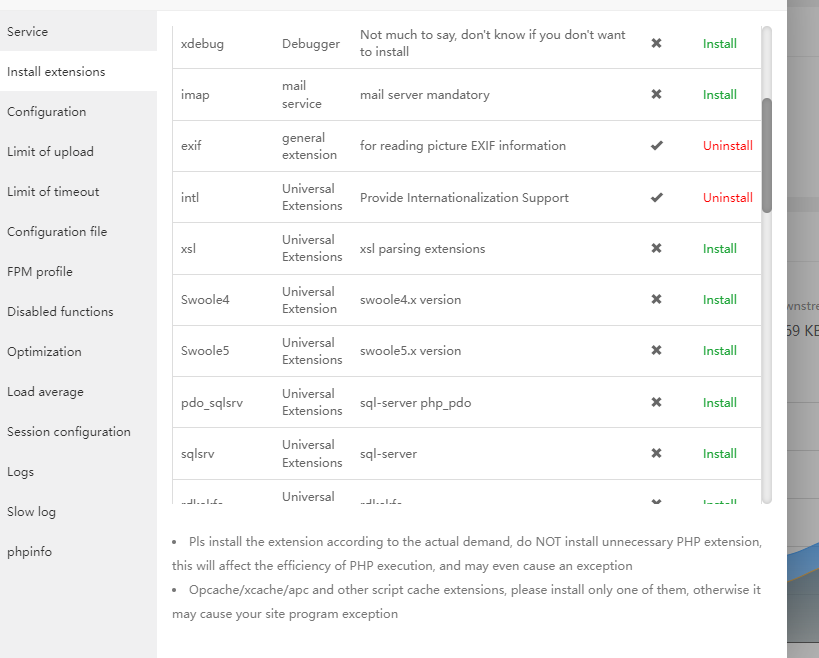Screen dimensions: 819x658
Task: Uninstall the exif extension
Action: [727, 145]
